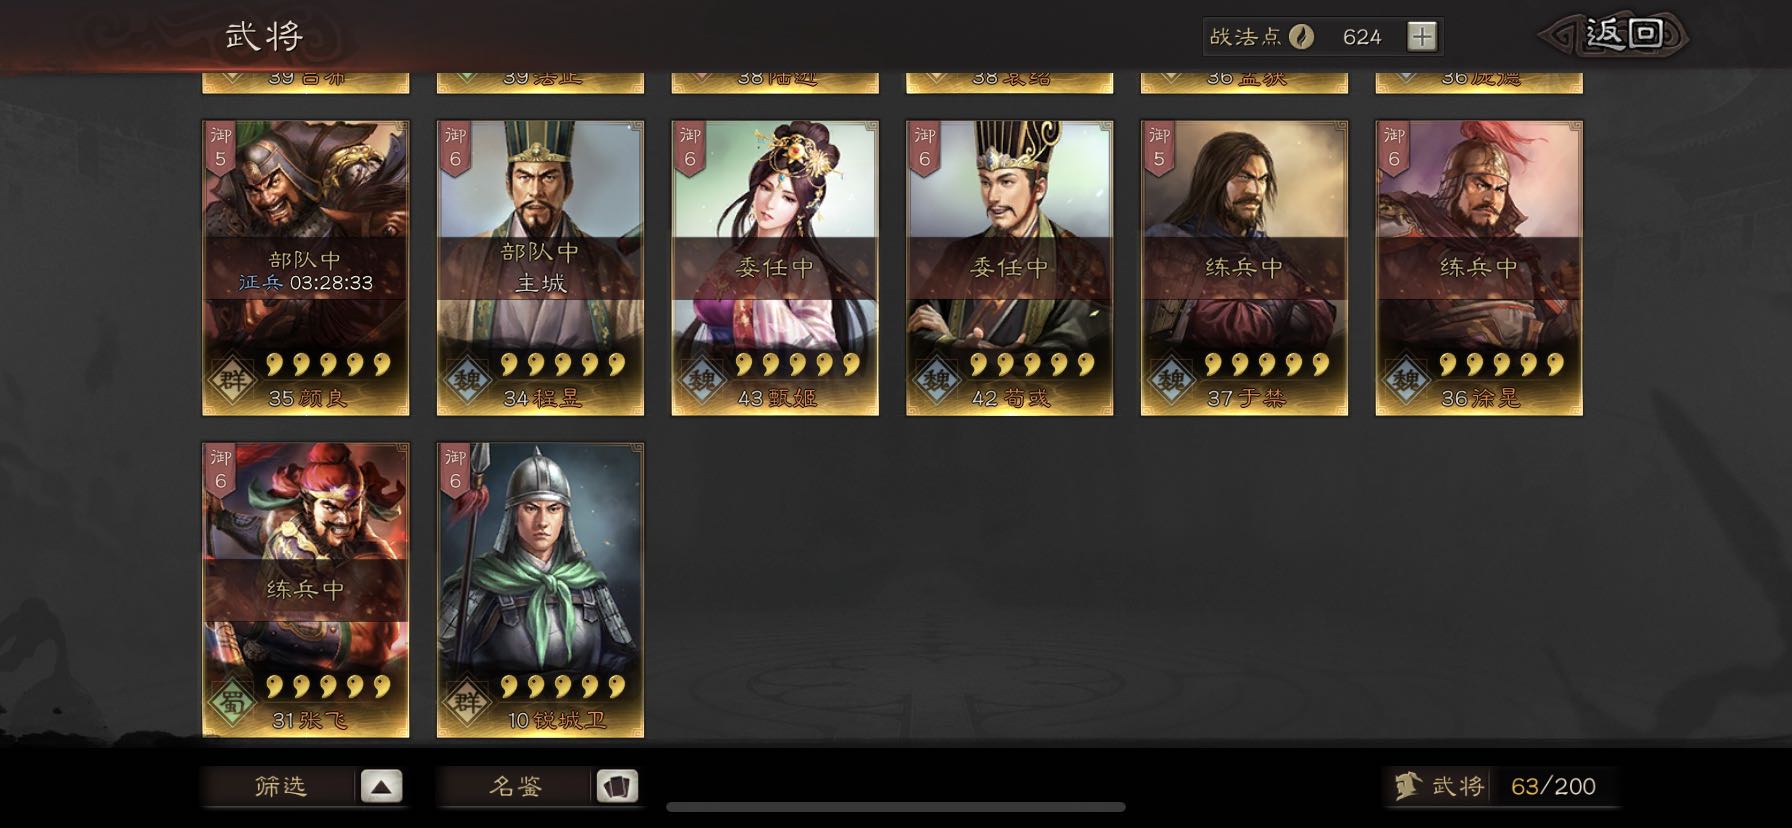Click the plus icon beside 战法点 624
The width and height of the screenshot is (1792, 828).
(x=1421, y=37)
